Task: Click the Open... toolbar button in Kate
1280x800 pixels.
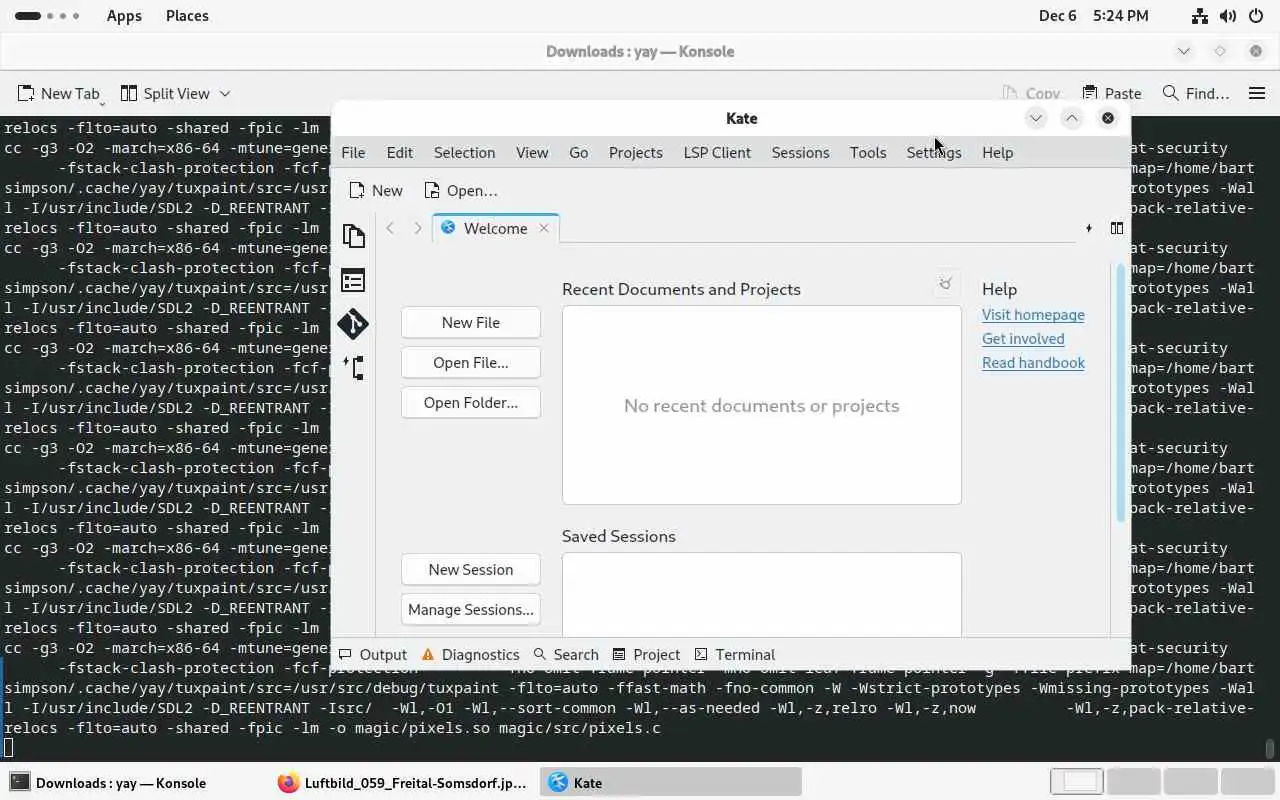Action: [x=460, y=190]
